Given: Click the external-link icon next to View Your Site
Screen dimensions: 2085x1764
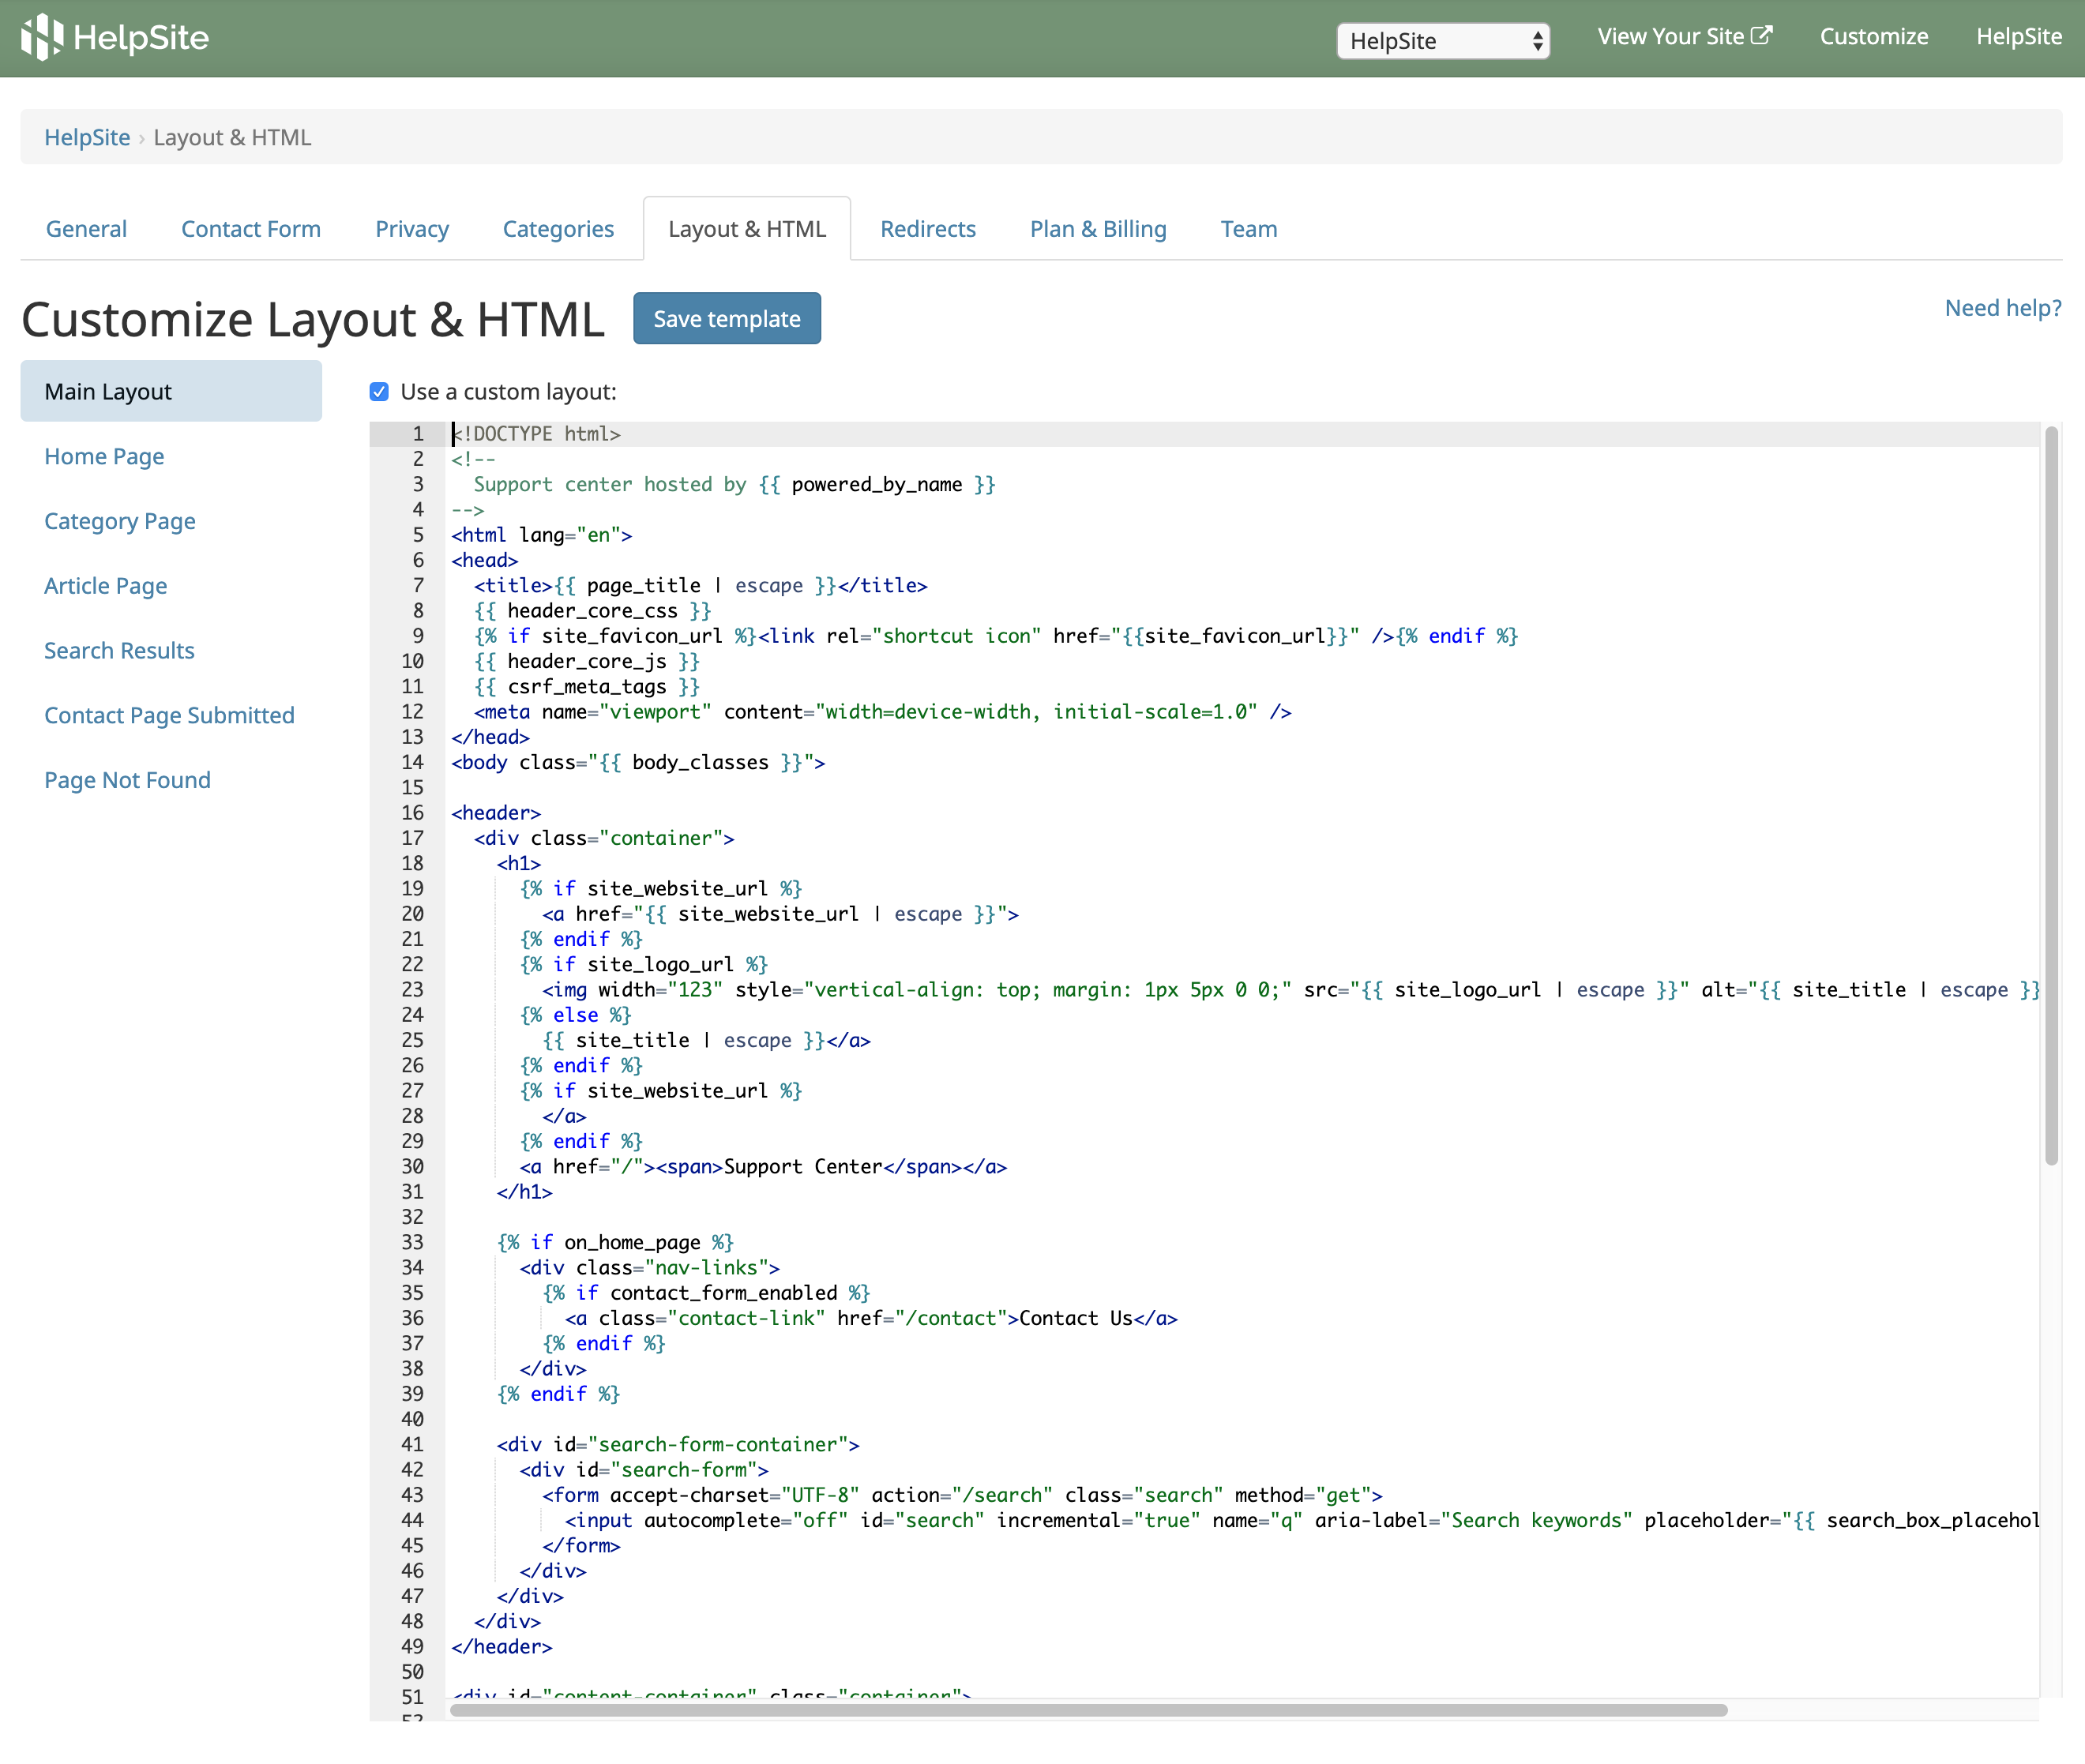Looking at the screenshot, I should (x=1763, y=34).
